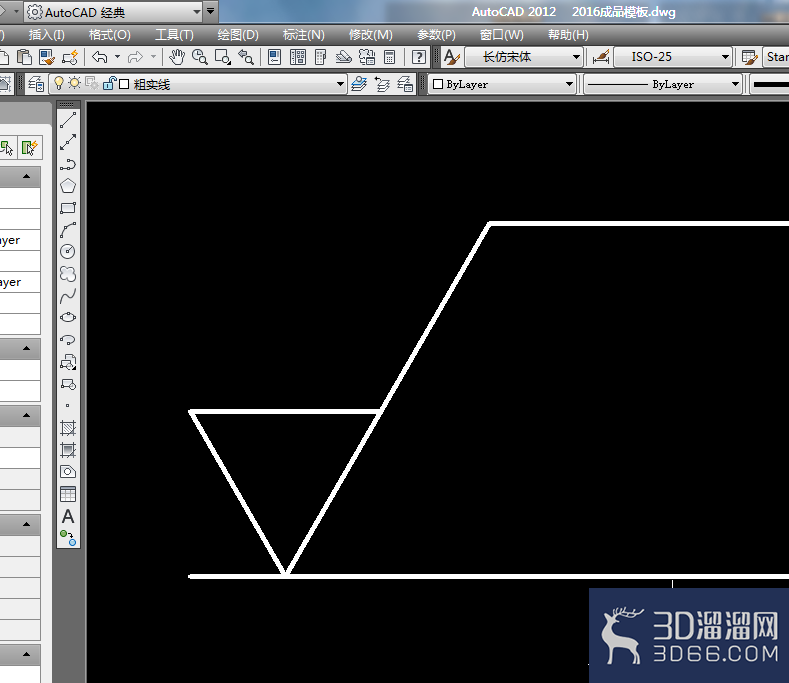789x683 pixels.
Task: Select the Region tool
Action: [x=68, y=472]
